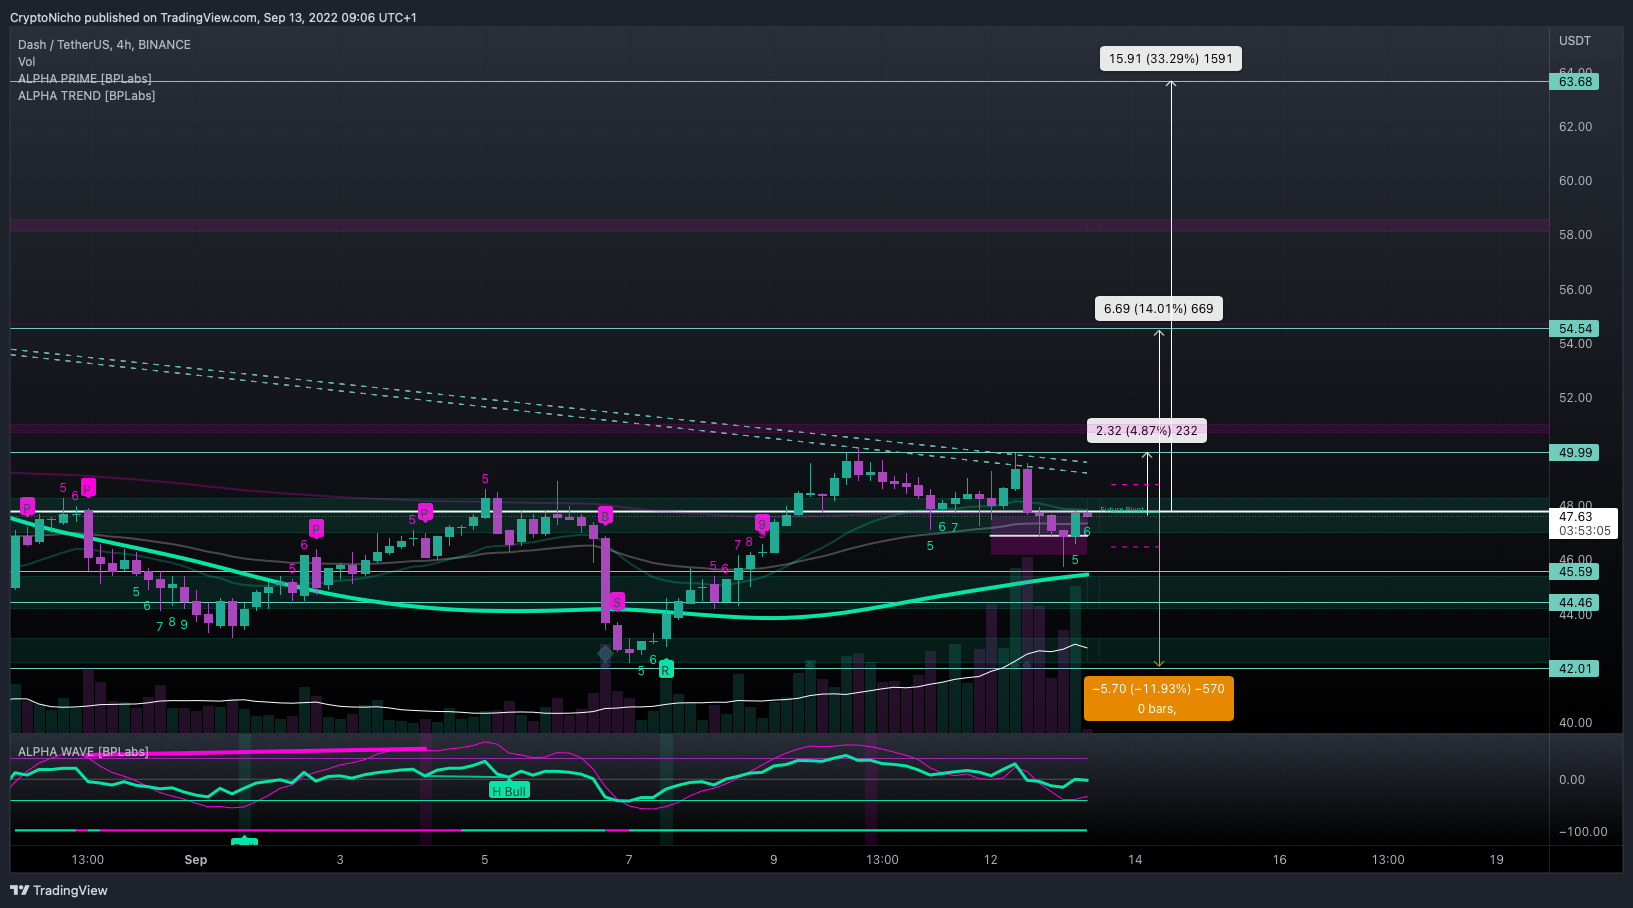Click 60.00 on the price axis

coord(1575,181)
